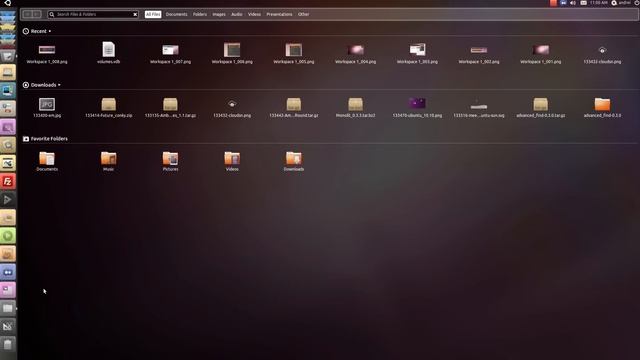640x360 pixels.
Task: Open the cloud png file in Recent row
Action: (x=602, y=51)
